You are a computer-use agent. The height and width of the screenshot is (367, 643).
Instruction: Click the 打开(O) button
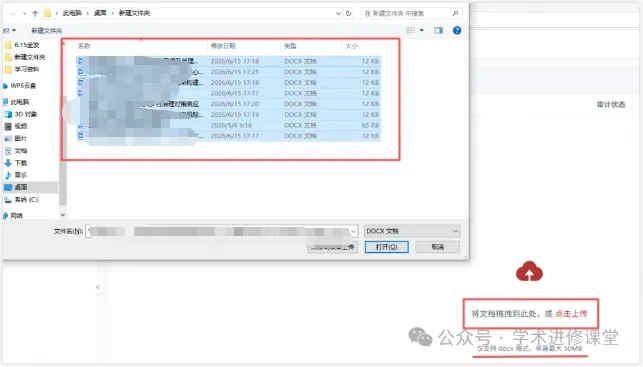386,247
